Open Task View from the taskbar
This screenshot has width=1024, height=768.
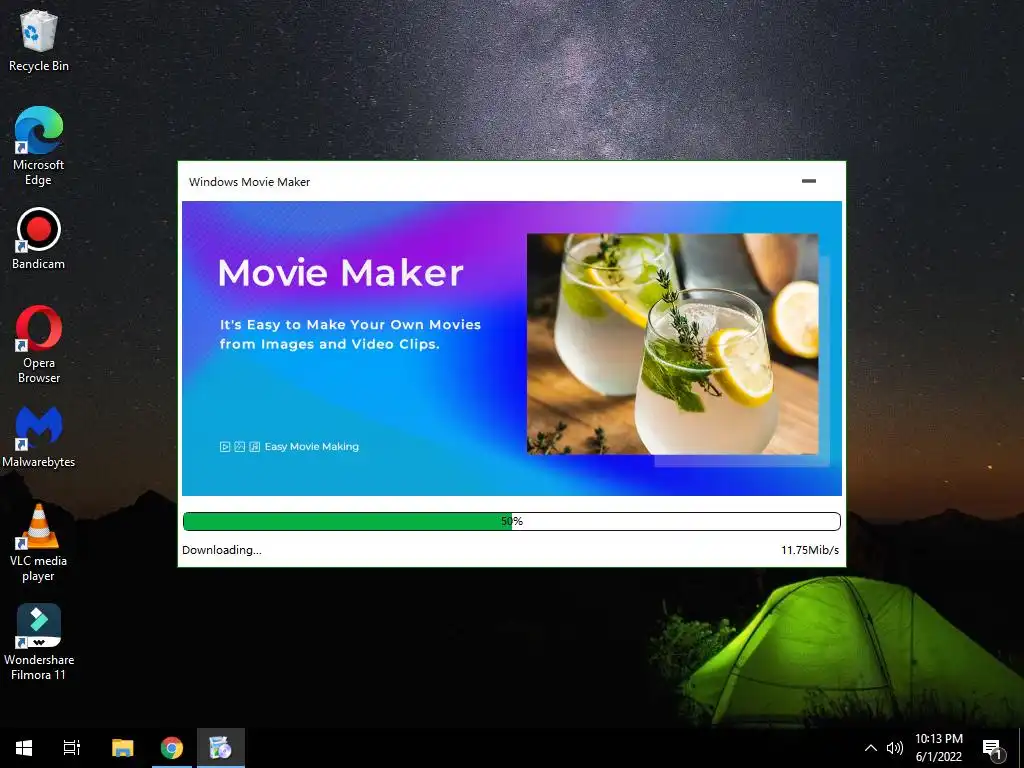click(x=72, y=748)
